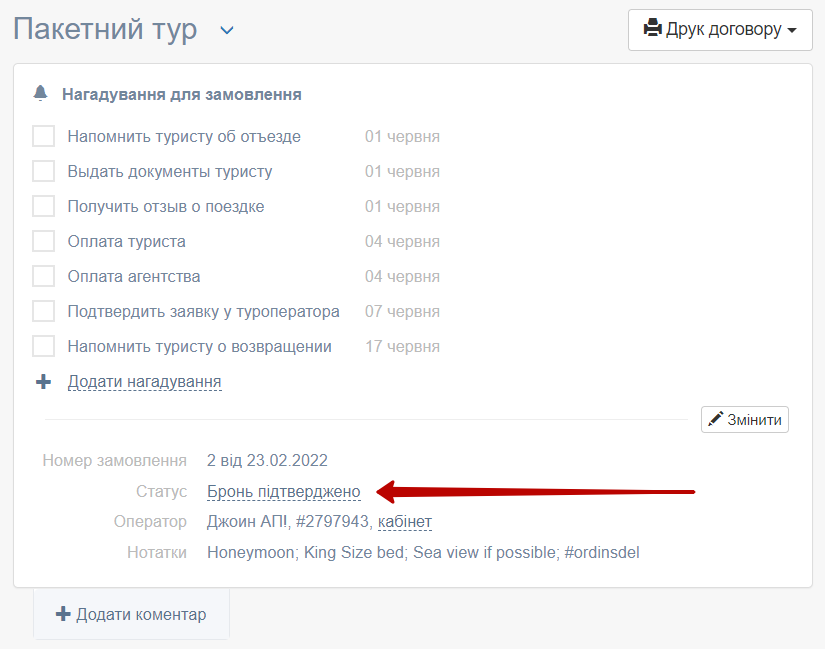This screenshot has width=825, height=649.
Task: Click reminder text Подтвердить заявку у туроператора
Action: coord(203,312)
